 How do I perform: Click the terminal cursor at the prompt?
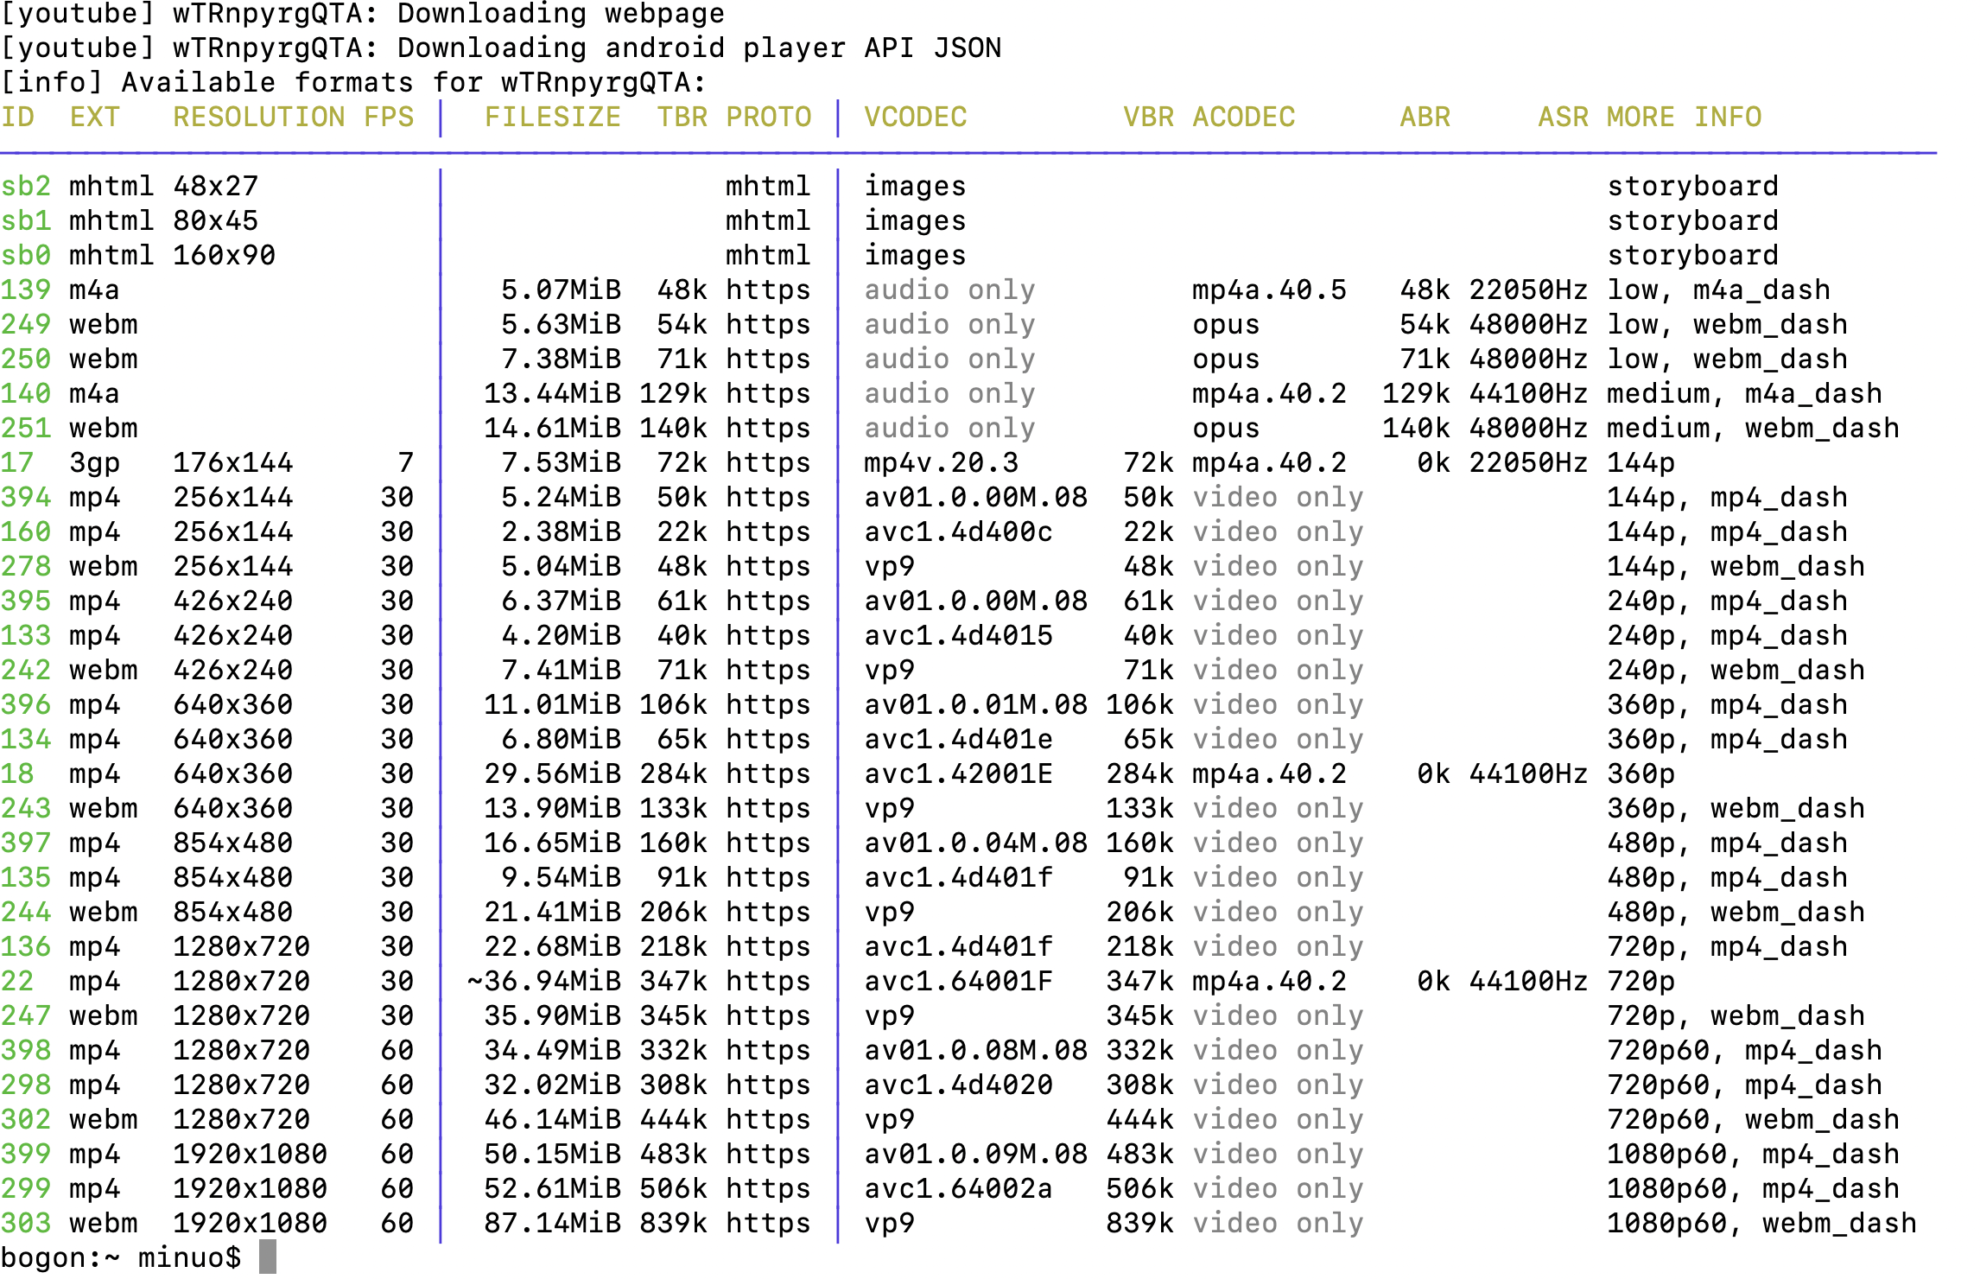click(267, 1257)
